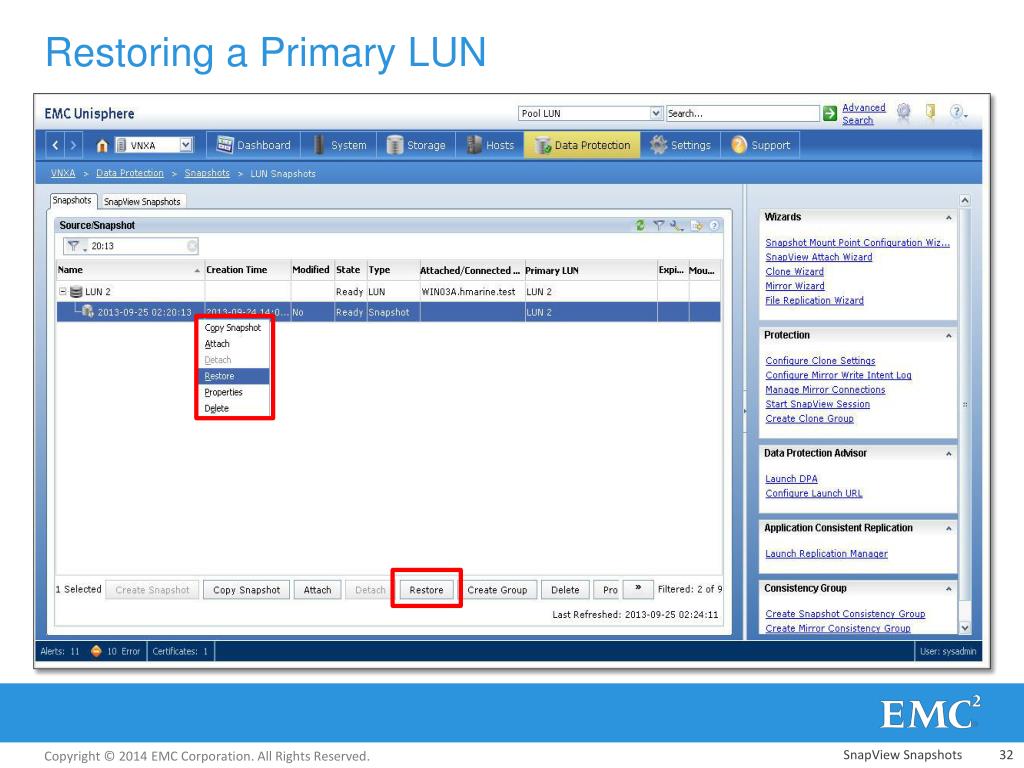Open the System menu
The width and height of the screenshot is (1024, 768).
[x=340, y=145]
